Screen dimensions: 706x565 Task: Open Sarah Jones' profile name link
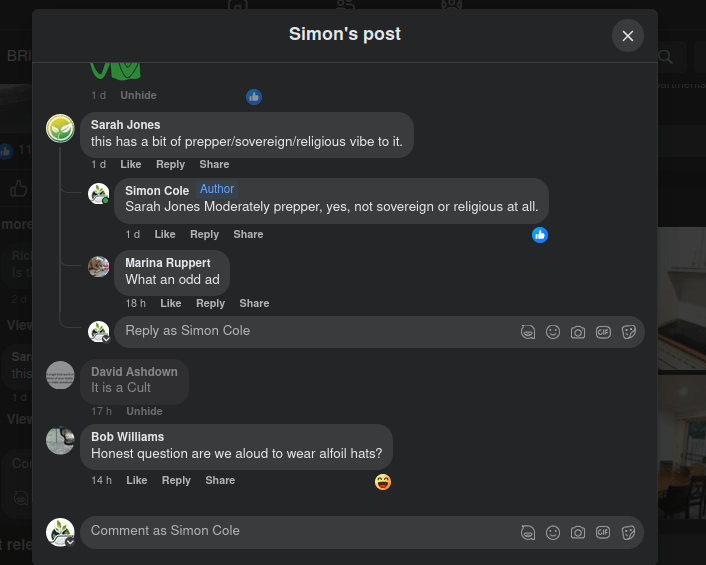126,125
